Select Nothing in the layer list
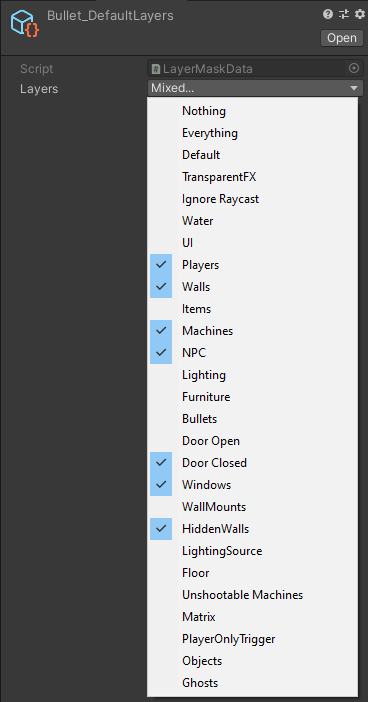Screen dimensions: 368x702 click(254, 111)
